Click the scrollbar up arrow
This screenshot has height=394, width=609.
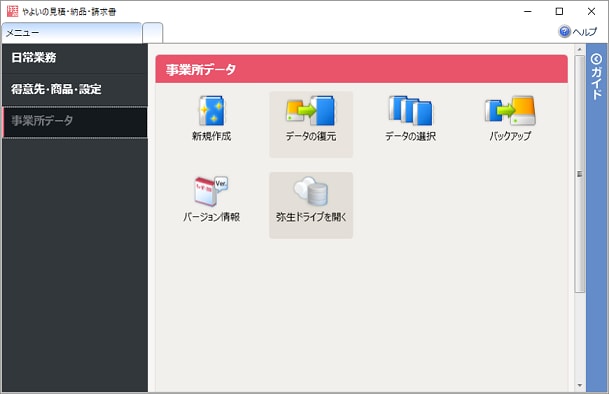click(x=579, y=50)
